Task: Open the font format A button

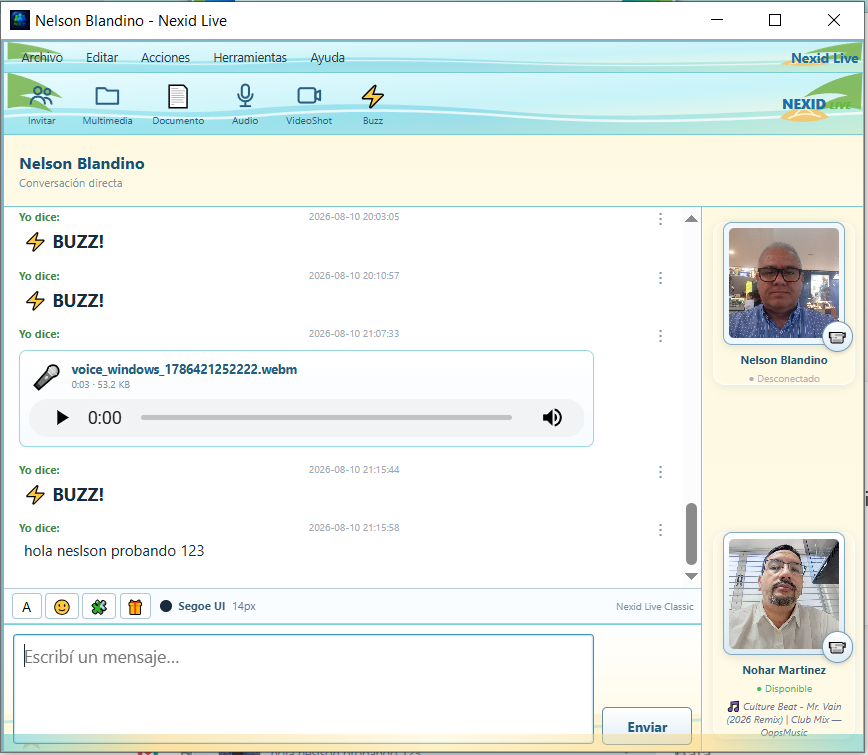Action: click(27, 607)
